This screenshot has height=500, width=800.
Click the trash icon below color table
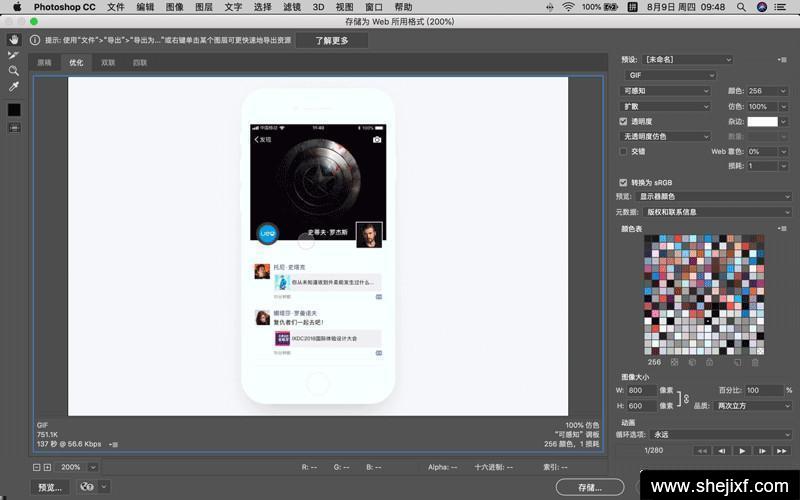(x=755, y=362)
